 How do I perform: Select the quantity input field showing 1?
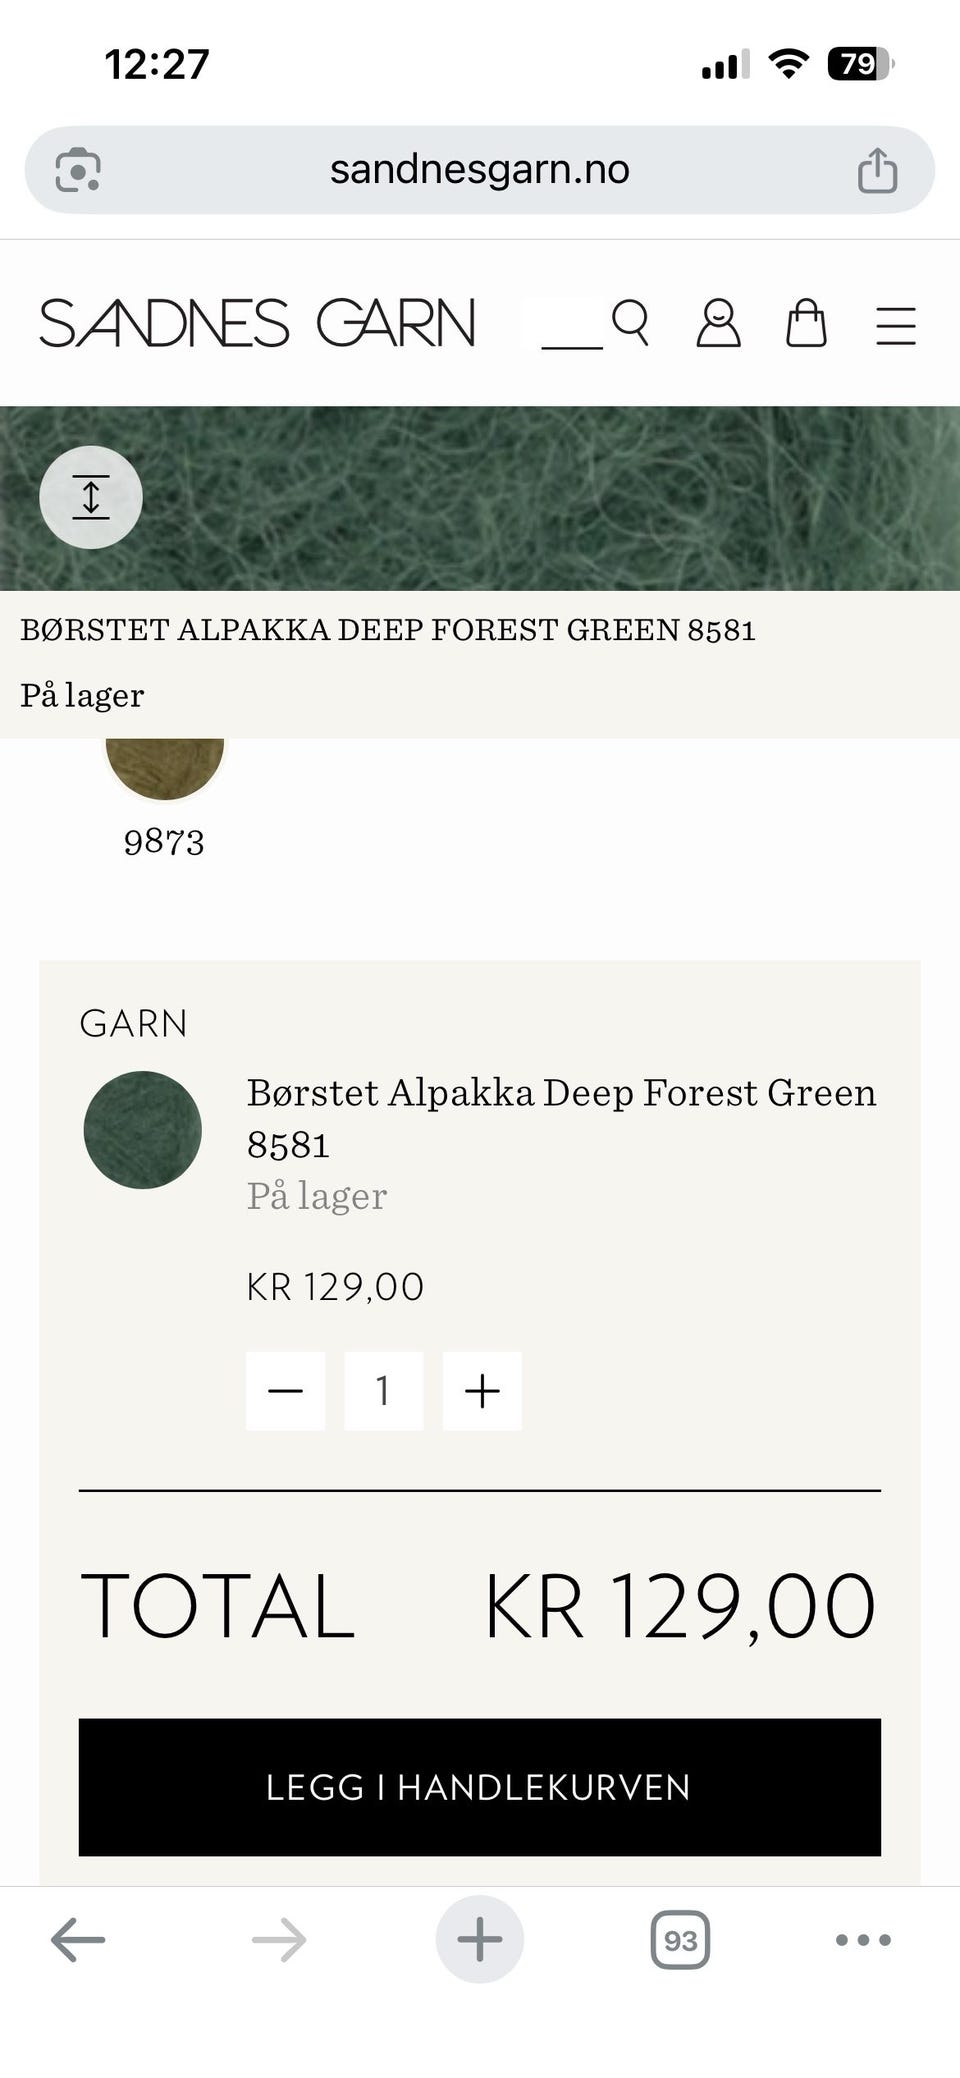[383, 1390]
